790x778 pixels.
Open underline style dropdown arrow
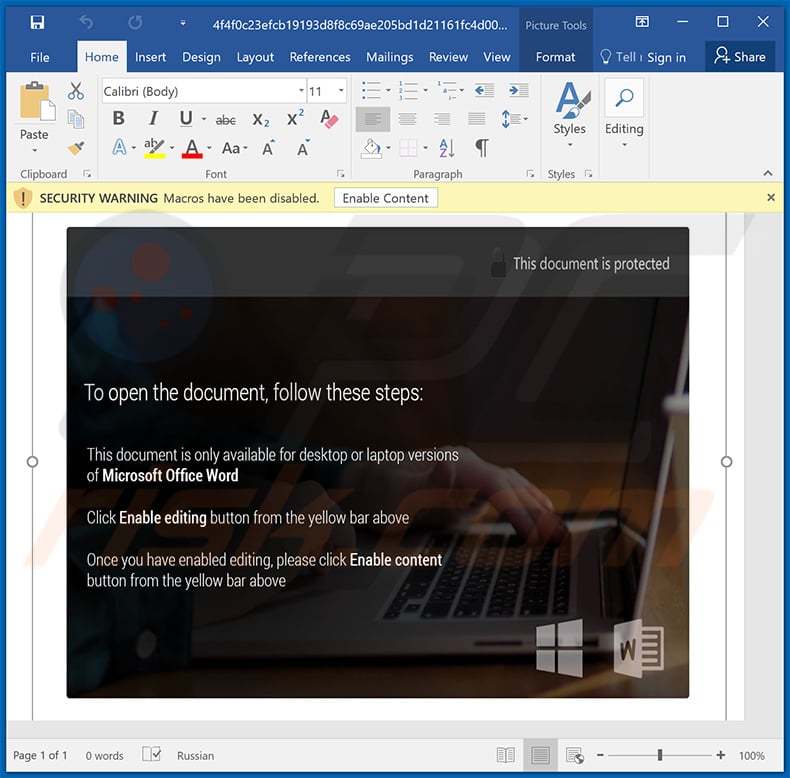[204, 119]
